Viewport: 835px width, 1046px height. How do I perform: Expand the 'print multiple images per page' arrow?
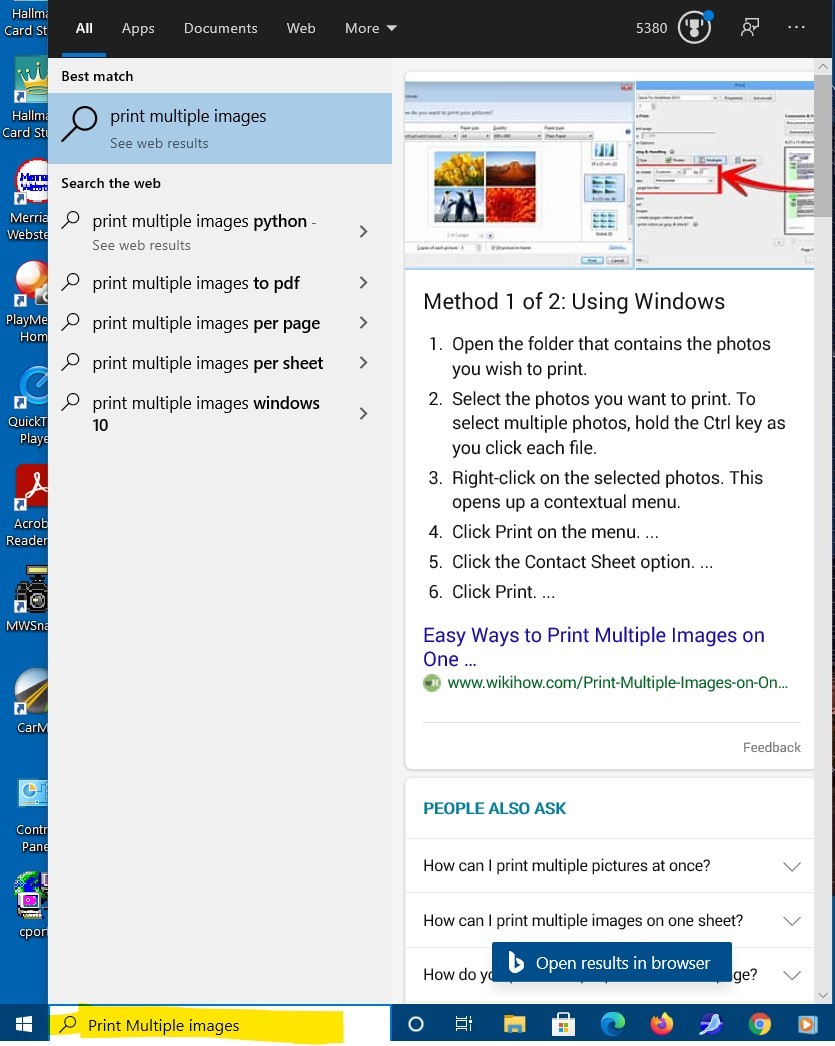coord(363,323)
